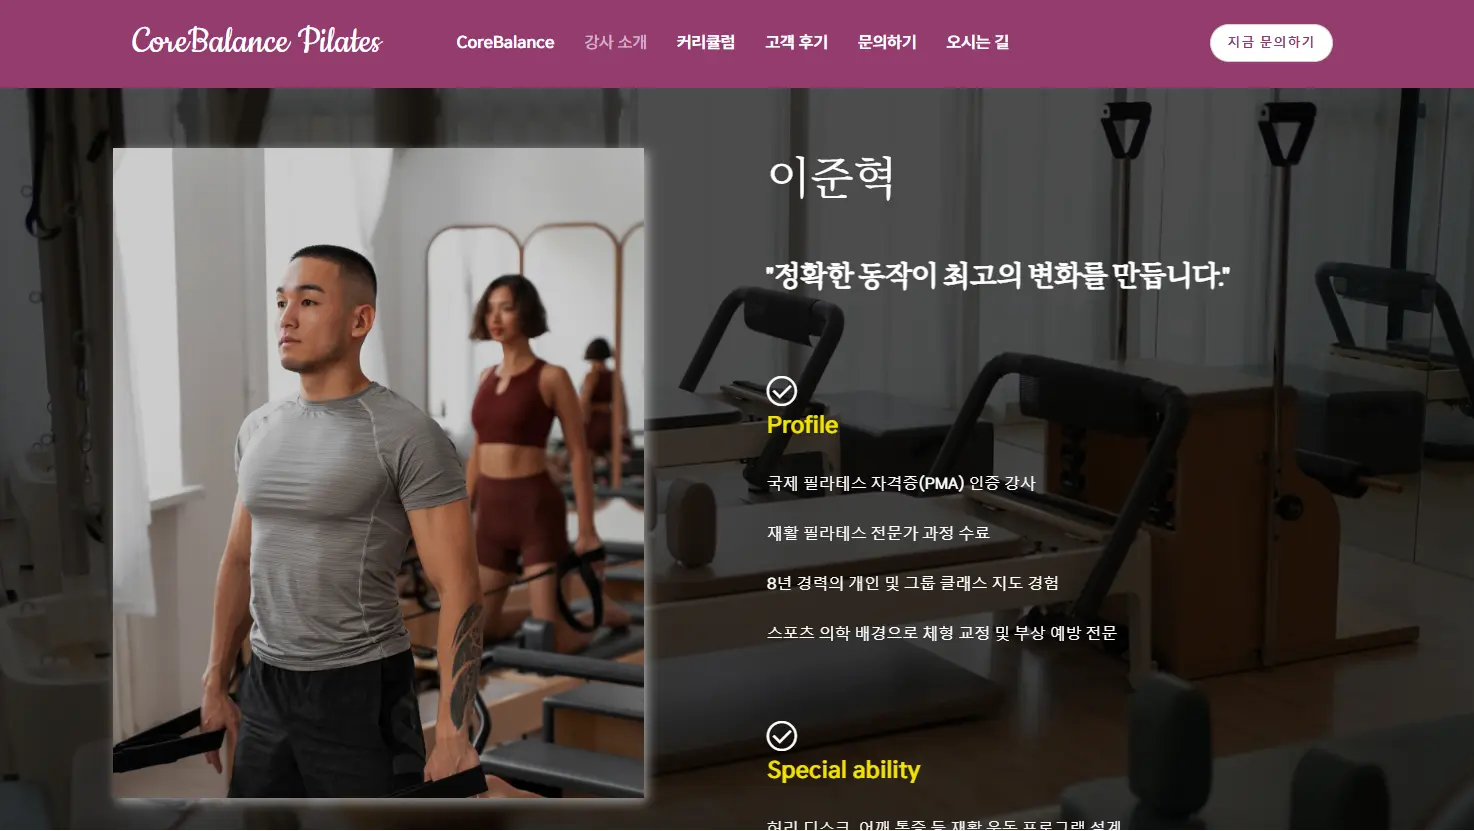Image resolution: width=1474 pixels, height=831 pixels.
Task: Click the Special ability section heading
Action: point(843,770)
